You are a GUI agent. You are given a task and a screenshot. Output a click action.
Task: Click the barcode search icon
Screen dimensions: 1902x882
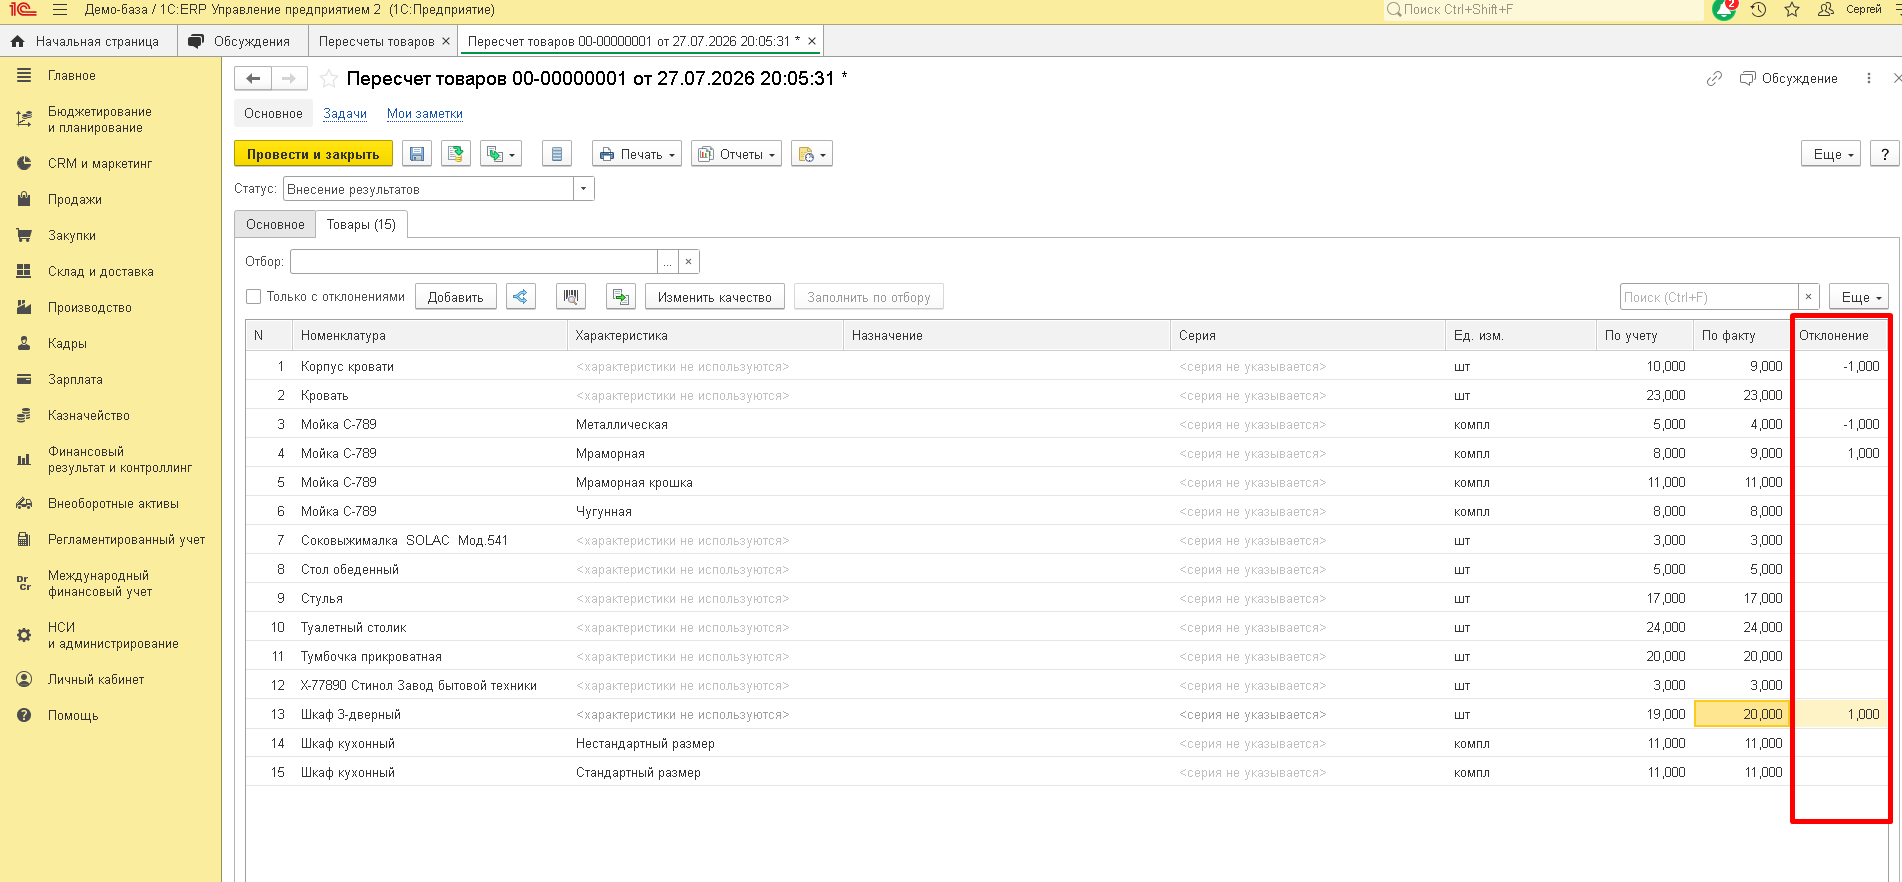[x=571, y=297]
